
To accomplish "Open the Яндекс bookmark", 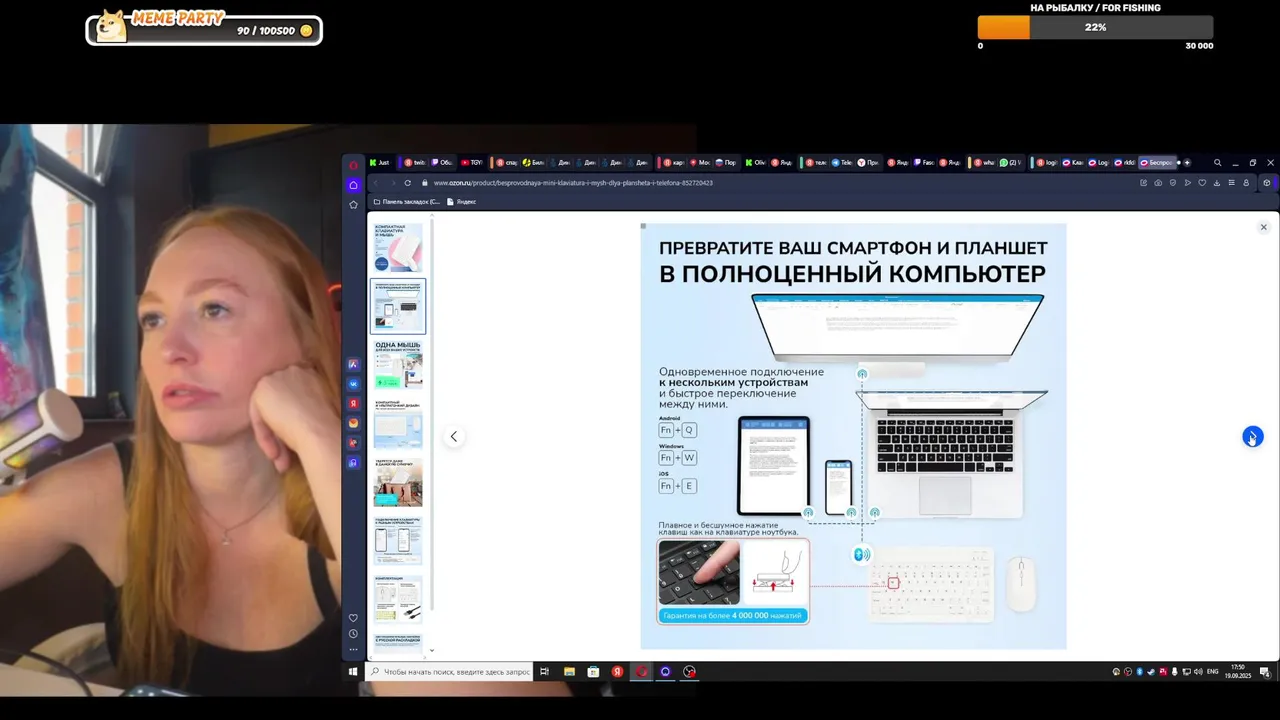I will [x=461, y=202].
